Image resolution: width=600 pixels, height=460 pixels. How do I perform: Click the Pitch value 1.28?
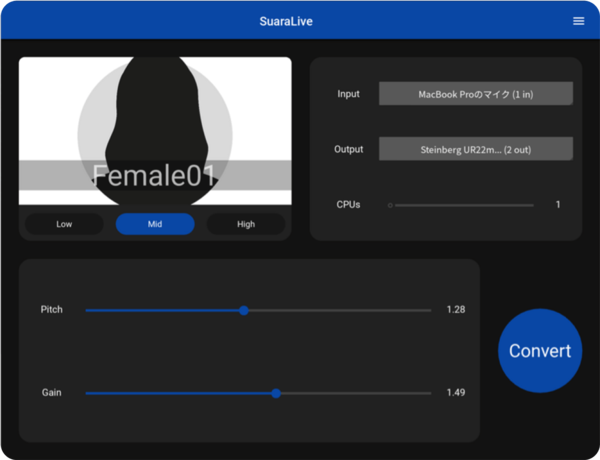point(455,310)
